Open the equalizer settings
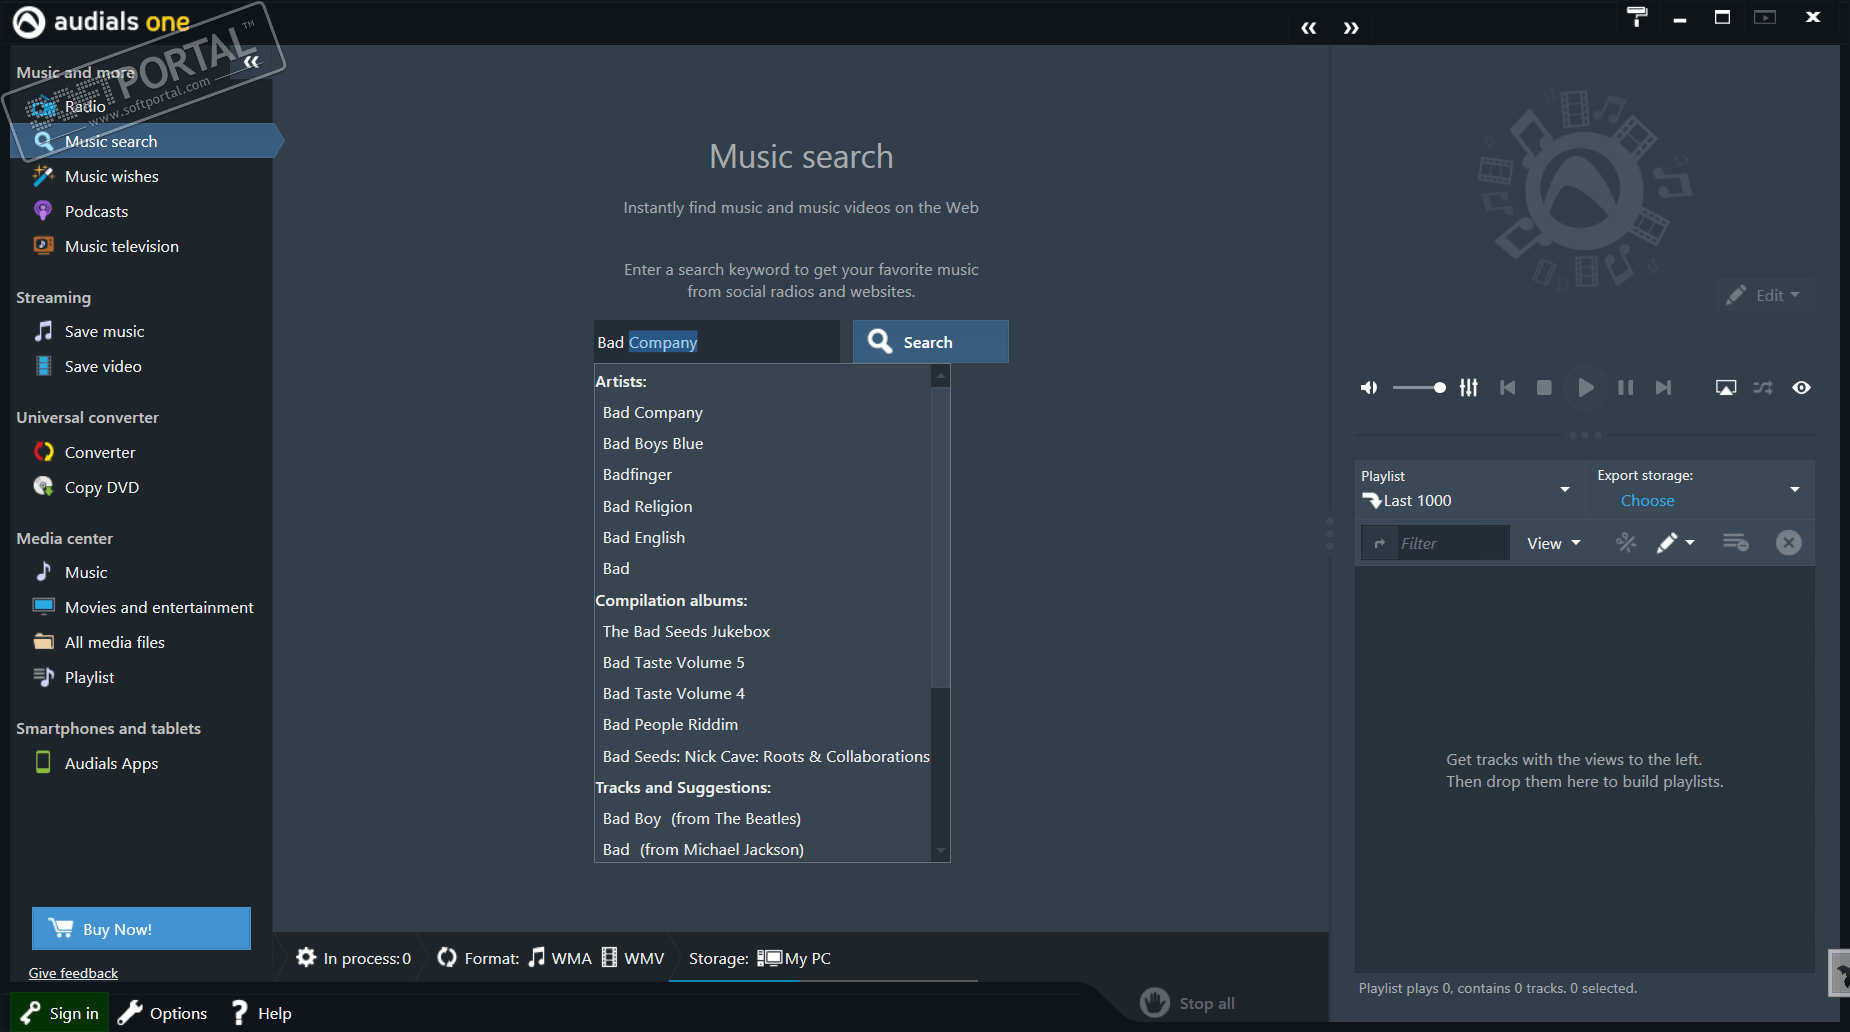The width and height of the screenshot is (1850, 1032). [1468, 387]
